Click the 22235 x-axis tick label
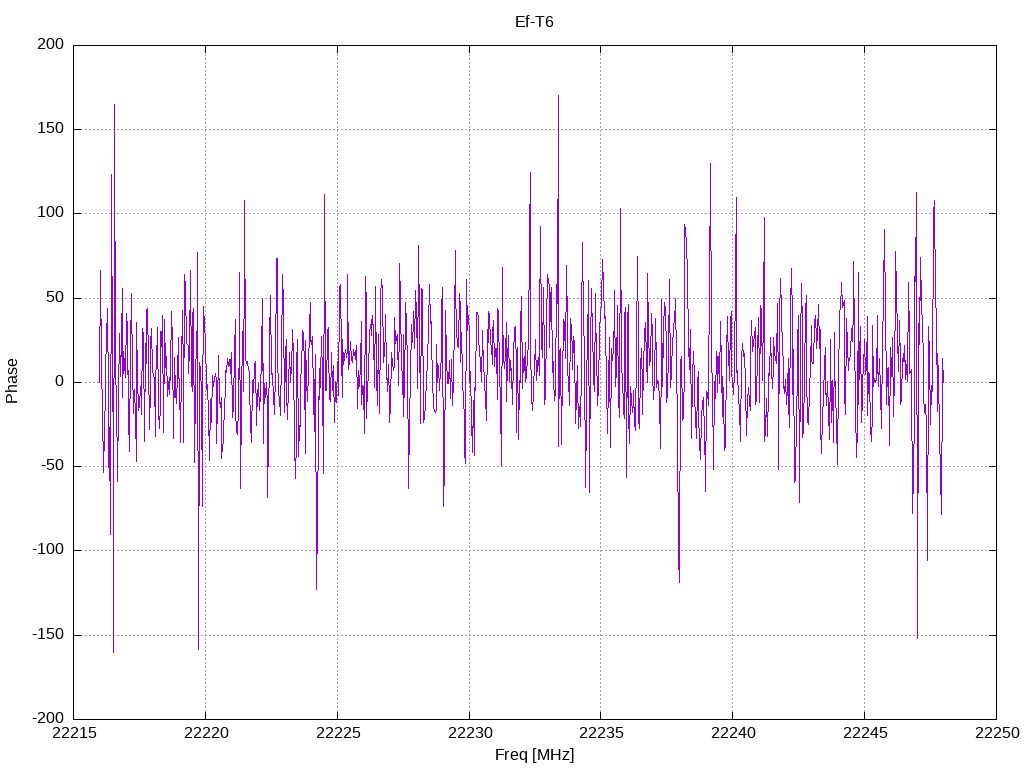This screenshot has width=1024, height=768. 601,733
